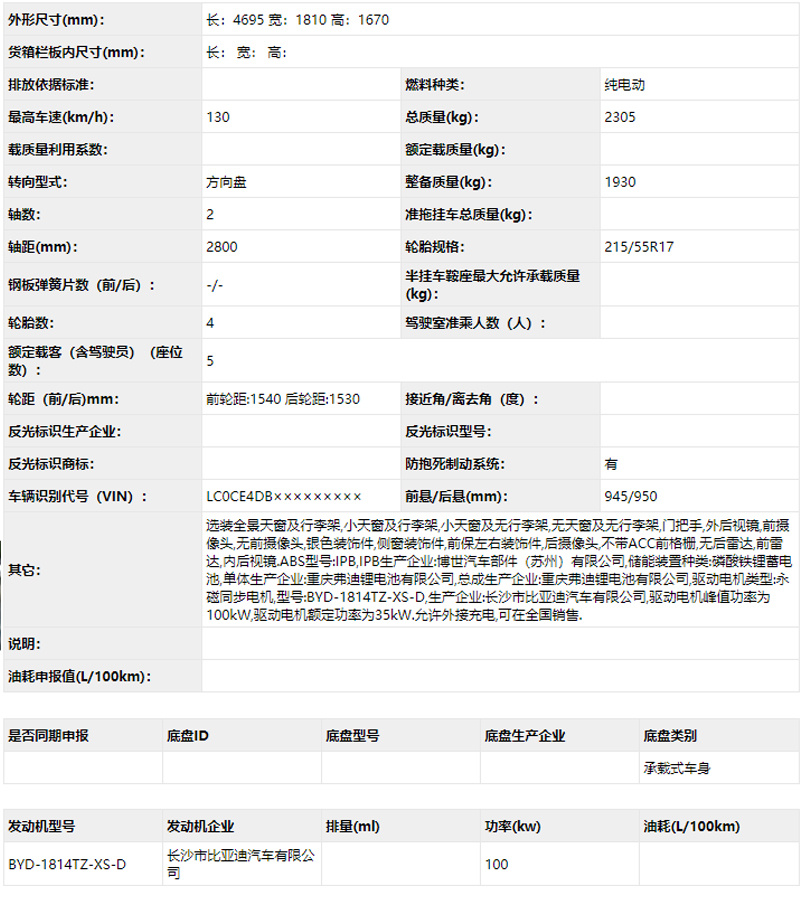The image size is (800, 900).
Task: Select the 轮胎规格 label
Action: [x=434, y=247]
